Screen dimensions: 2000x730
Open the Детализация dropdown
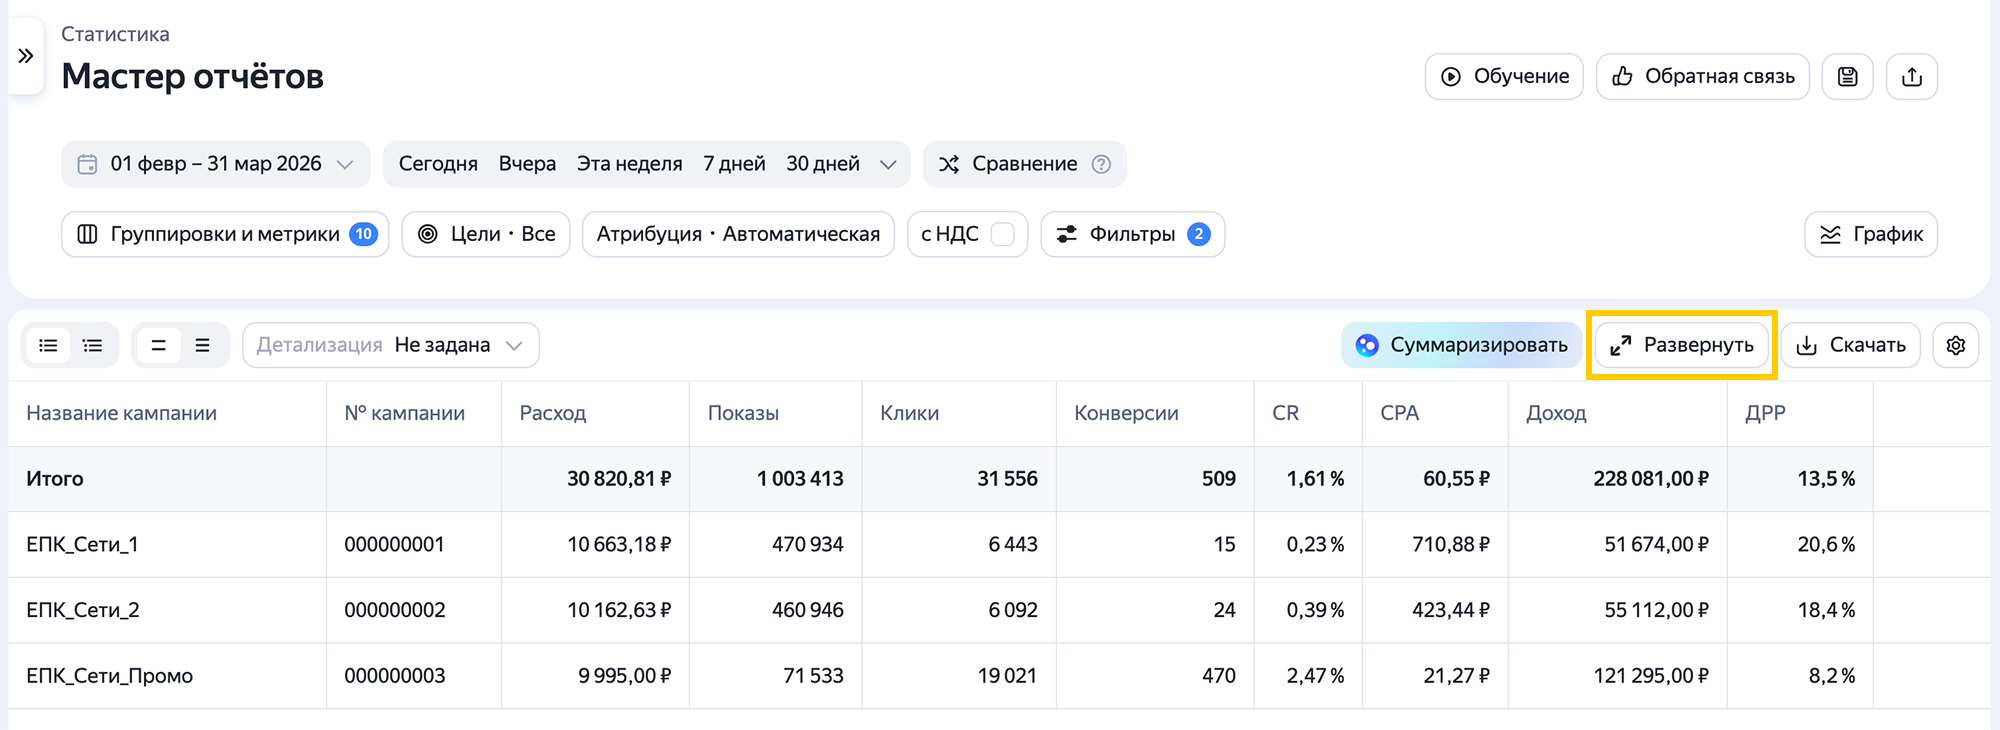coord(391,345)
